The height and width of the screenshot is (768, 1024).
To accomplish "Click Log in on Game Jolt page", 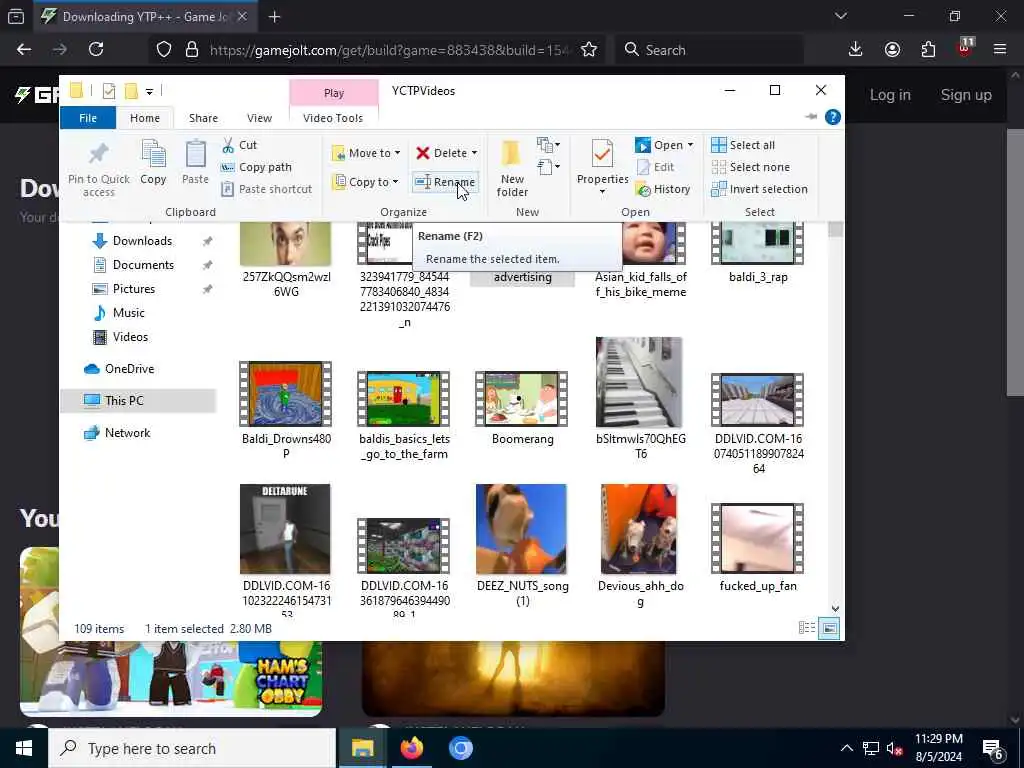I will pyautogui.click(x=889, y=95).
